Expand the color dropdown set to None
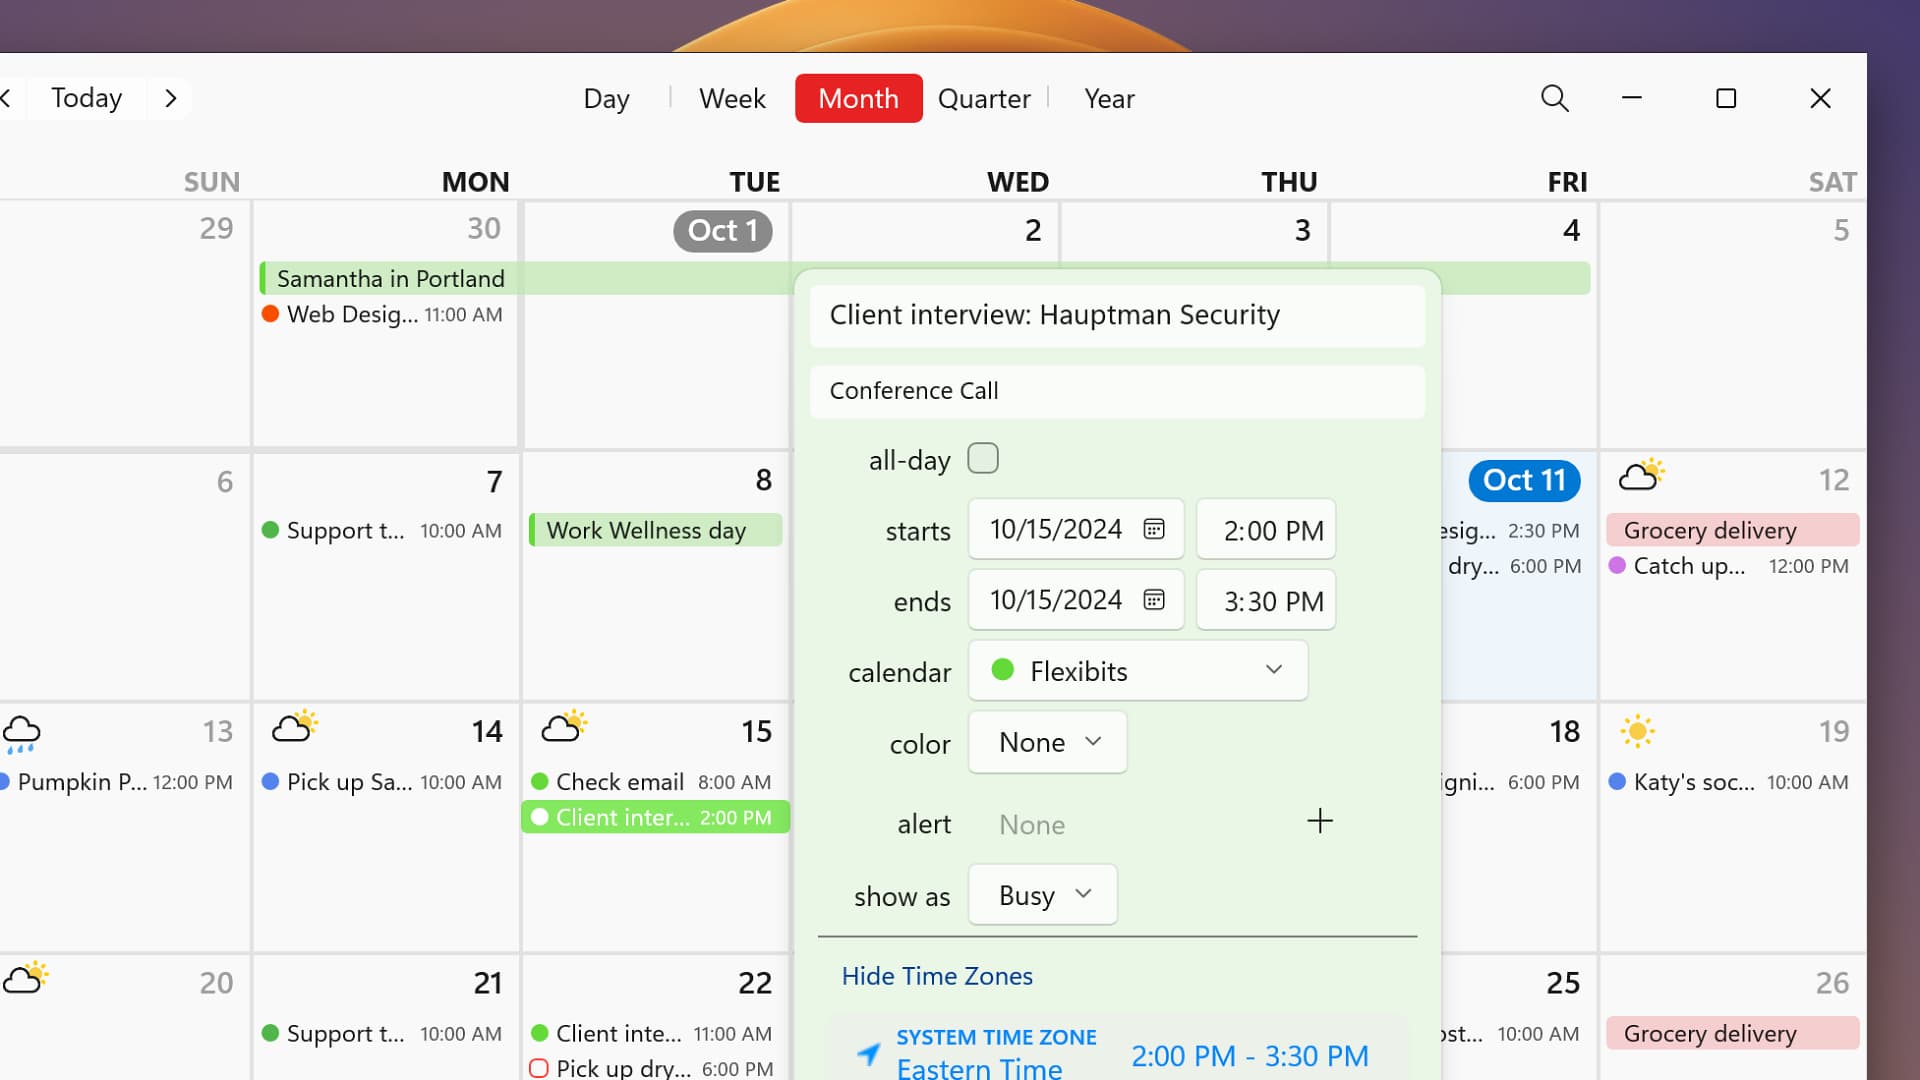This screenshot has width=1920, height=1080. click(x=1047, y=742)
